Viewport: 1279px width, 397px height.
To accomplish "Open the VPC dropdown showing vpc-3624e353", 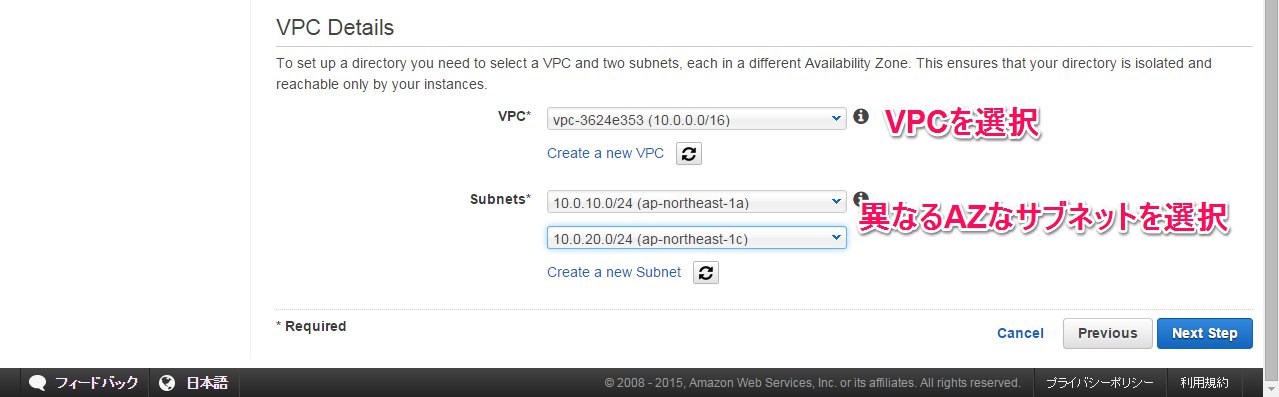I will pyautogui.click(x=697, y=119).
